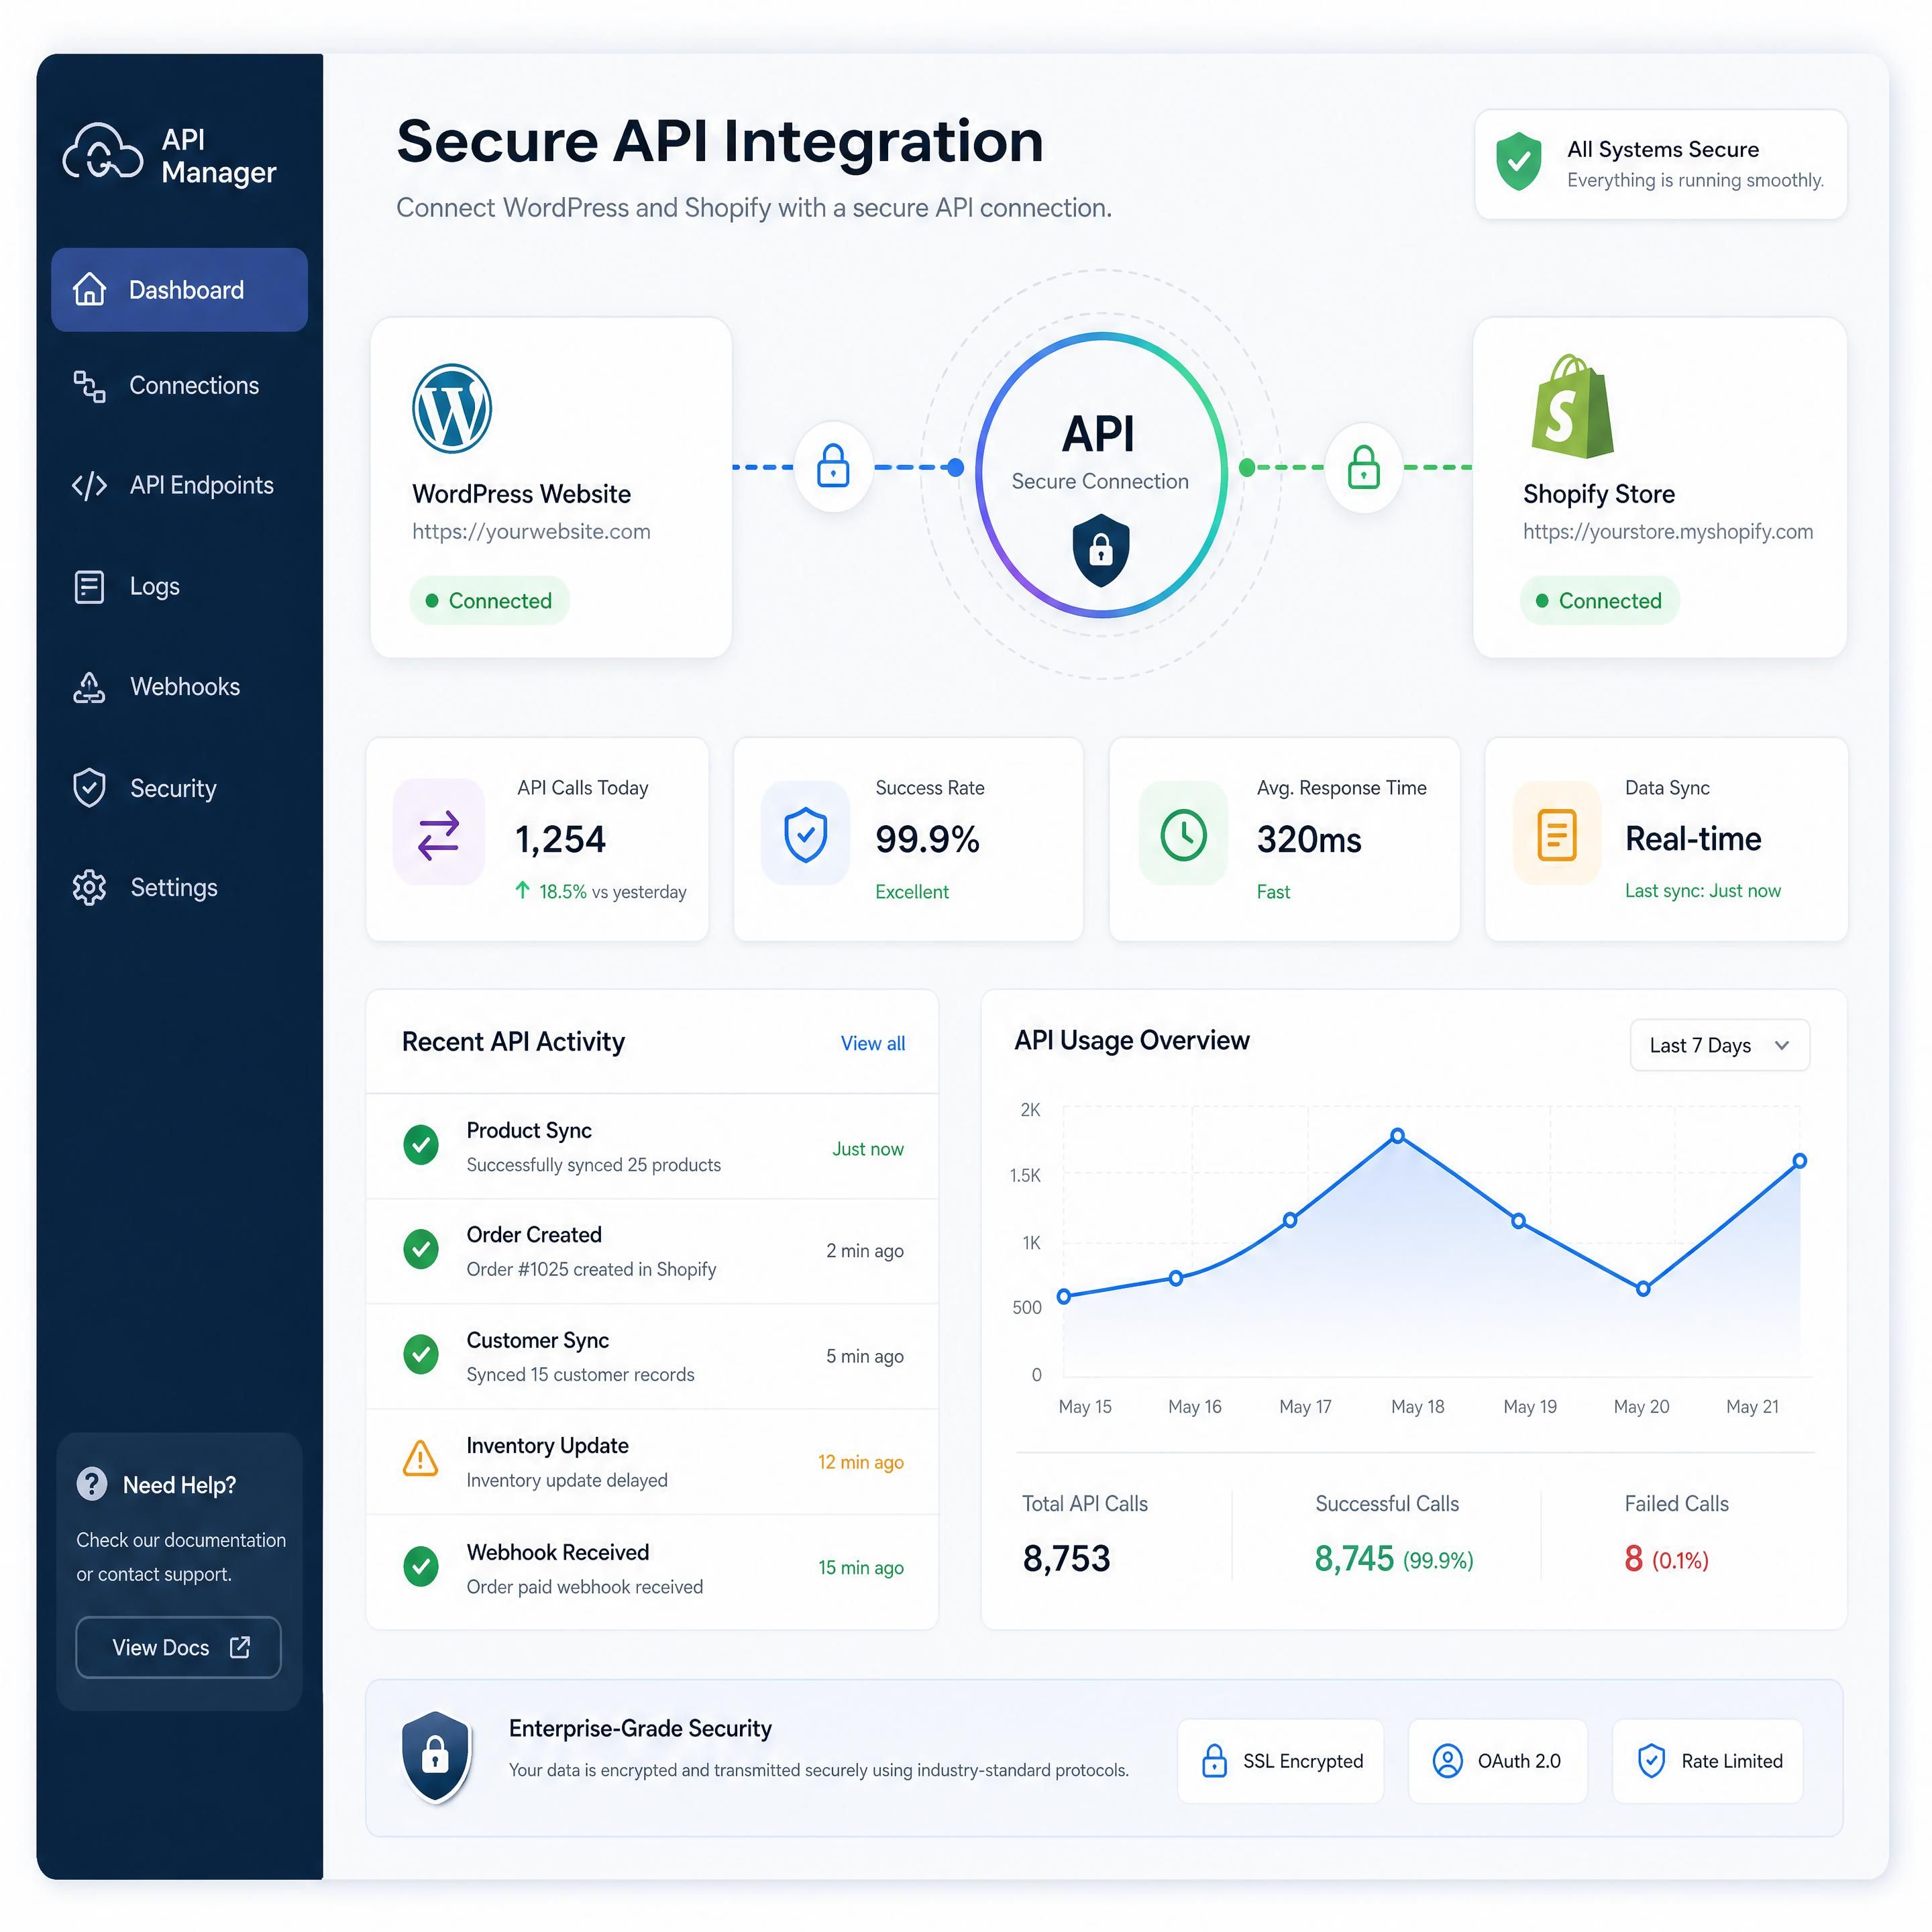Click the Rate Limited badge

pyautogui.click(x=1708, y=1761)
